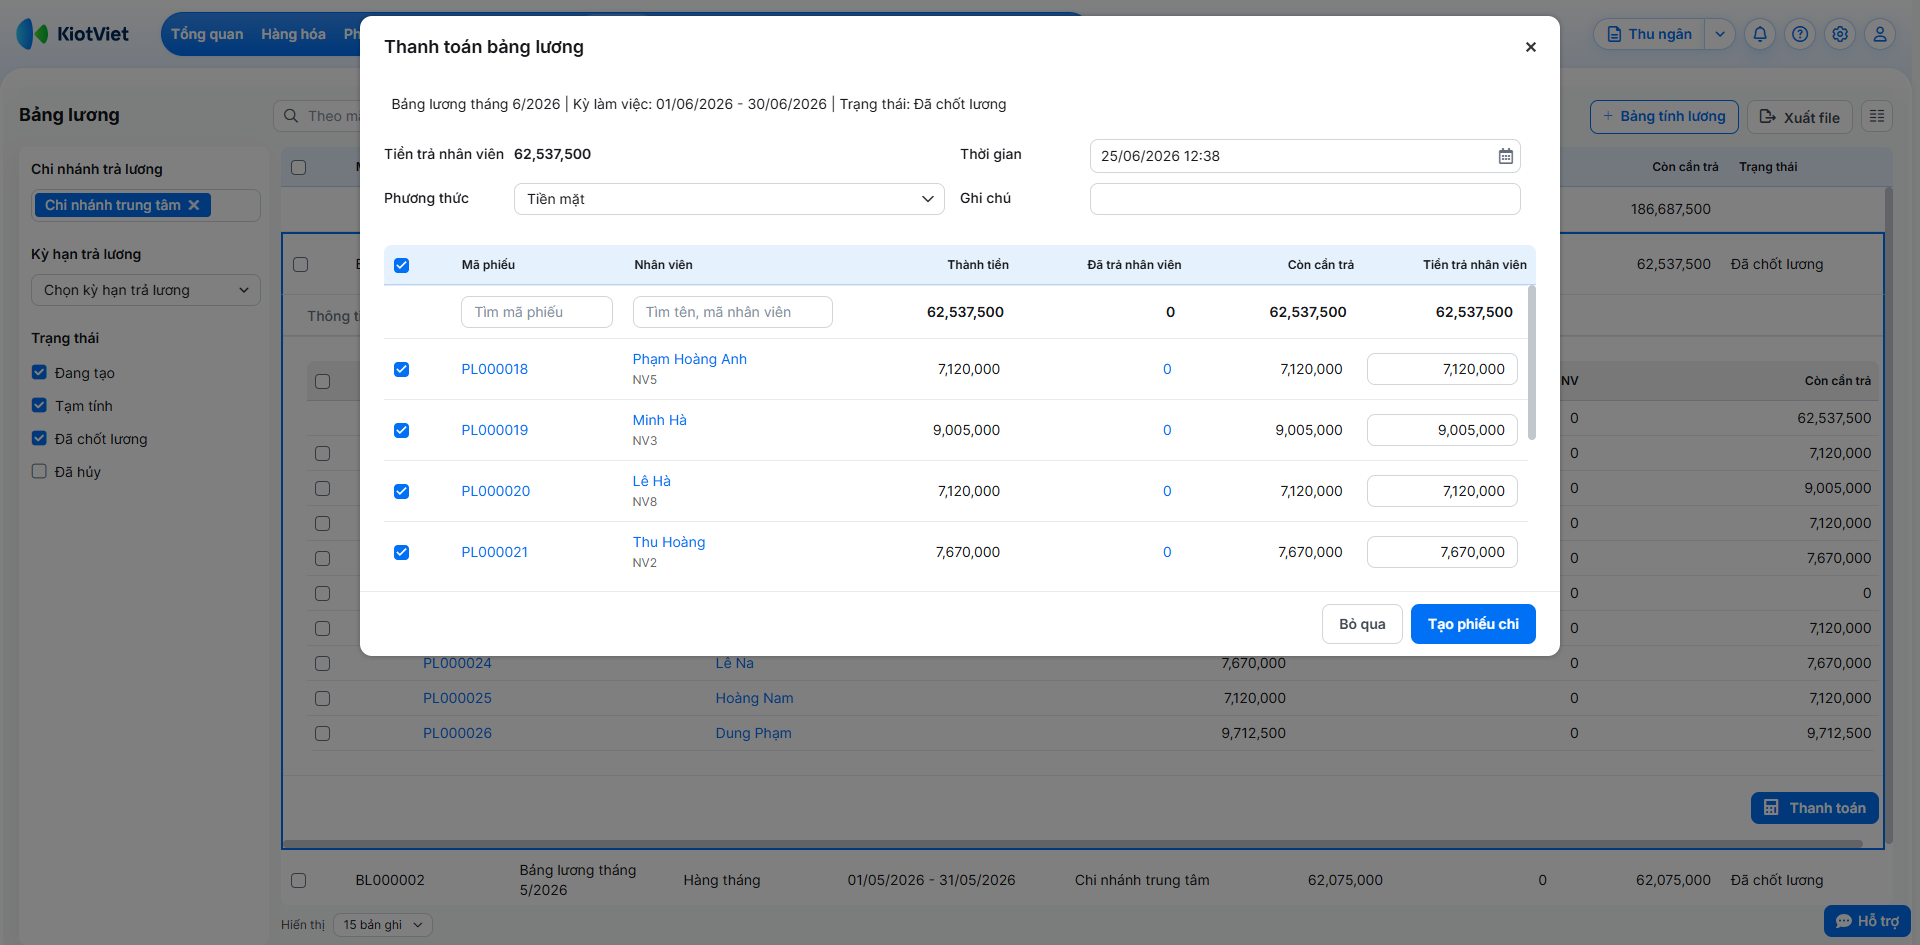Viewport: 1920px width, 945px height.
Task: Open payslip link PL000020
Action: coord(496,491)
